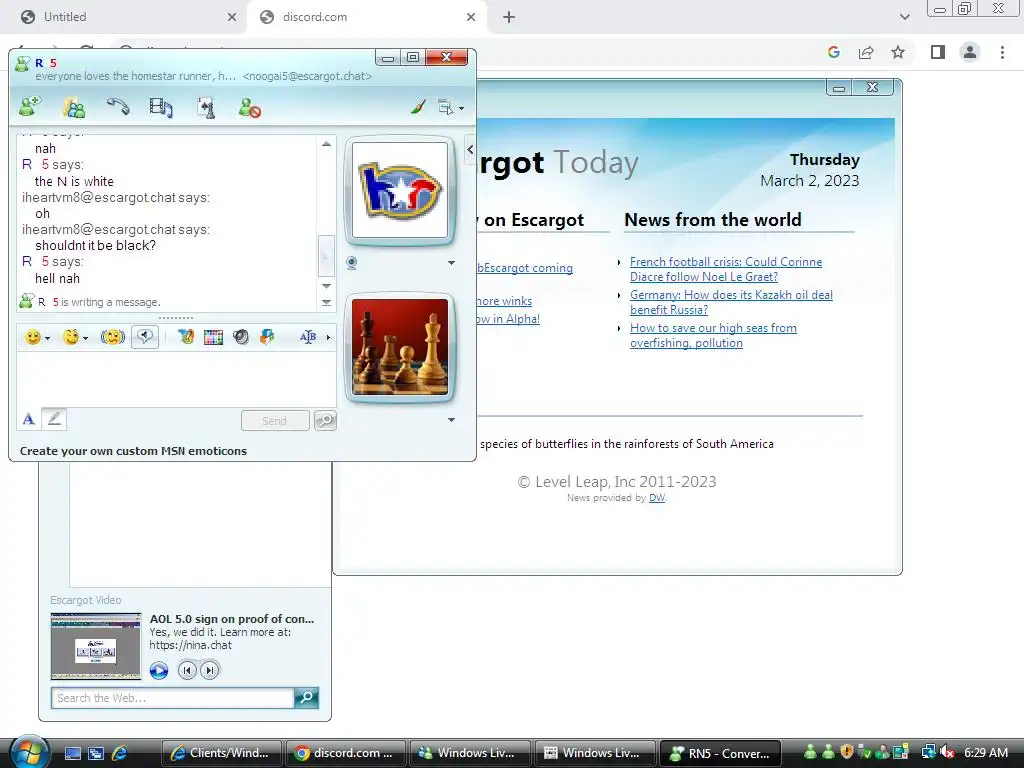1024x768 pixels.
Task: Open a new Chrome tab
Action: 509,17
